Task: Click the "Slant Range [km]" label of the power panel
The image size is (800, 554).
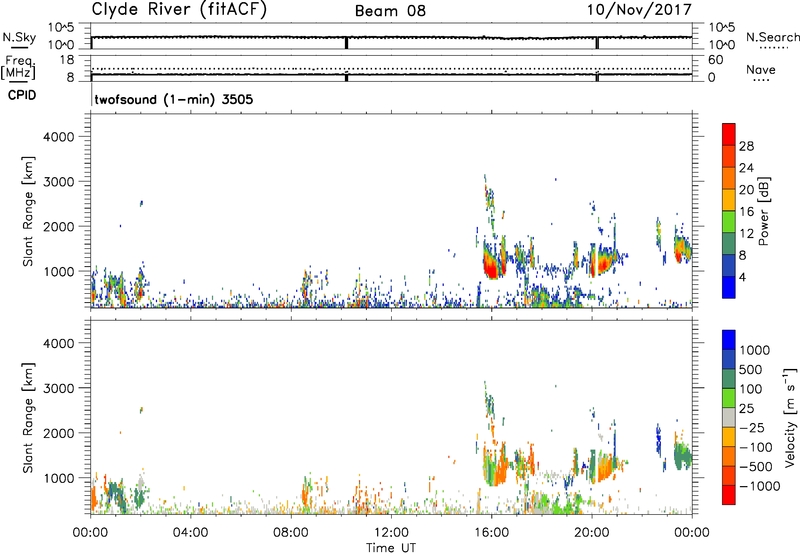Action: (x=28, y=211)
